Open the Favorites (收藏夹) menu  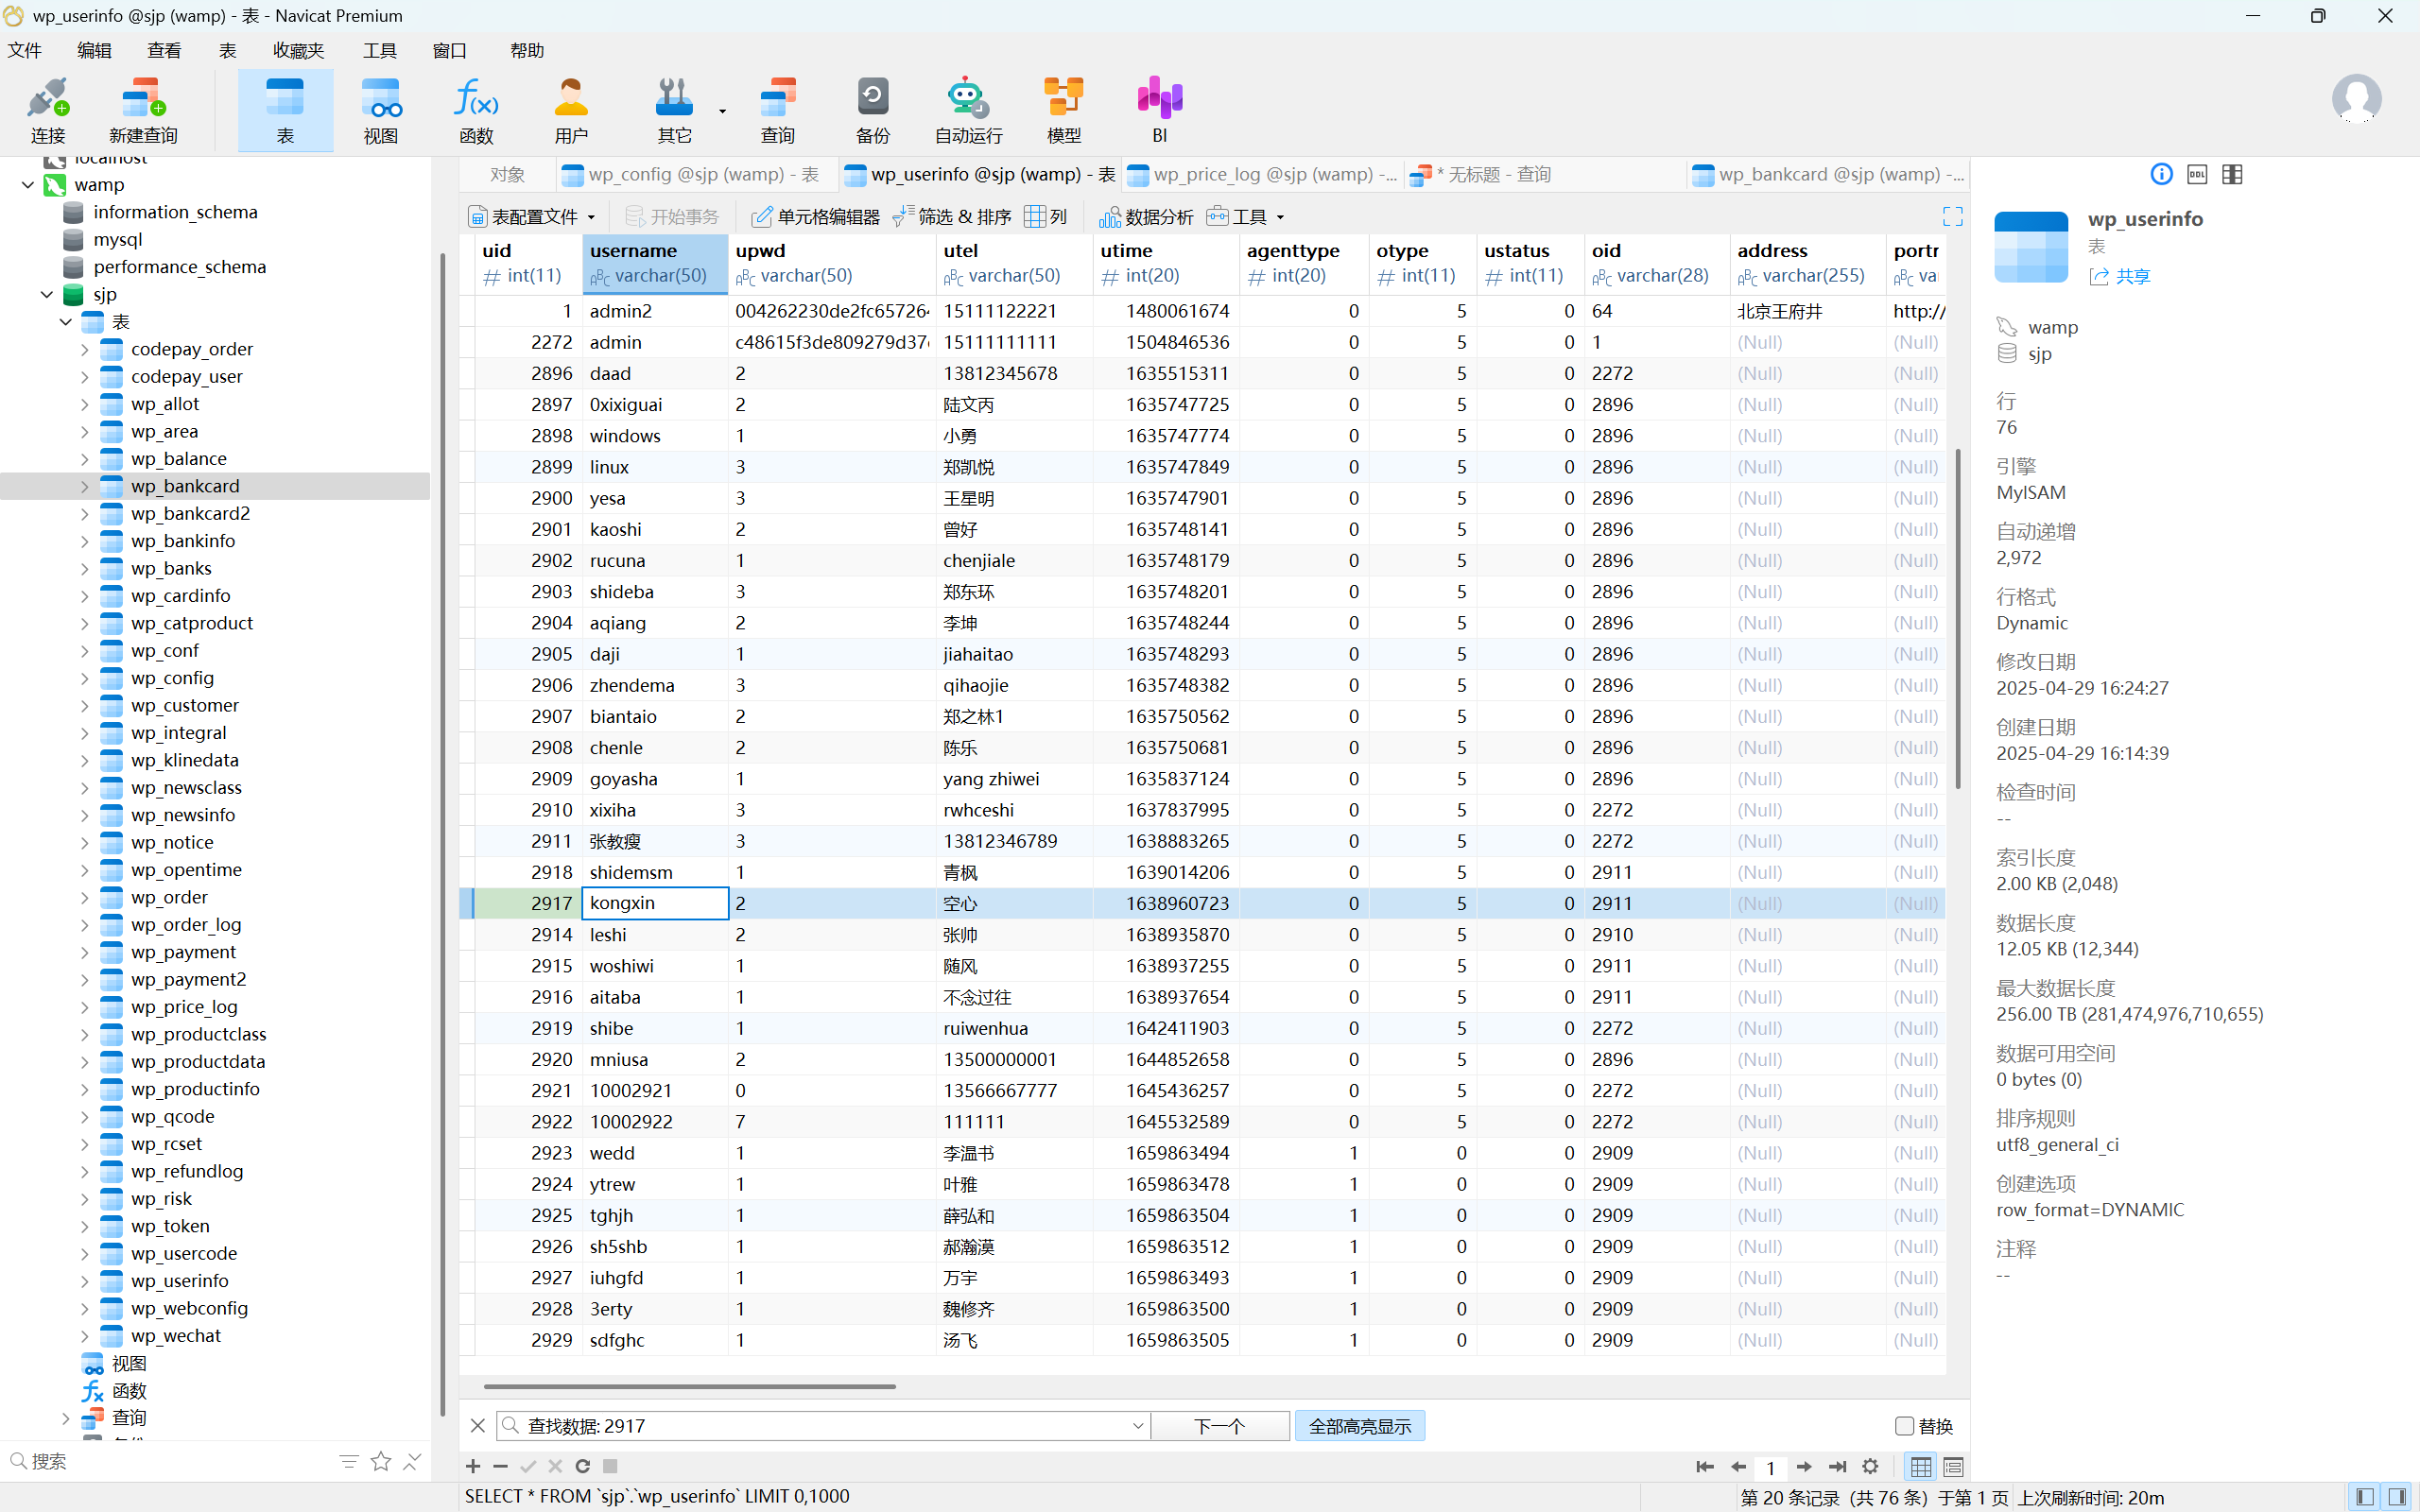pyautogui.click(x=298, y=50)
